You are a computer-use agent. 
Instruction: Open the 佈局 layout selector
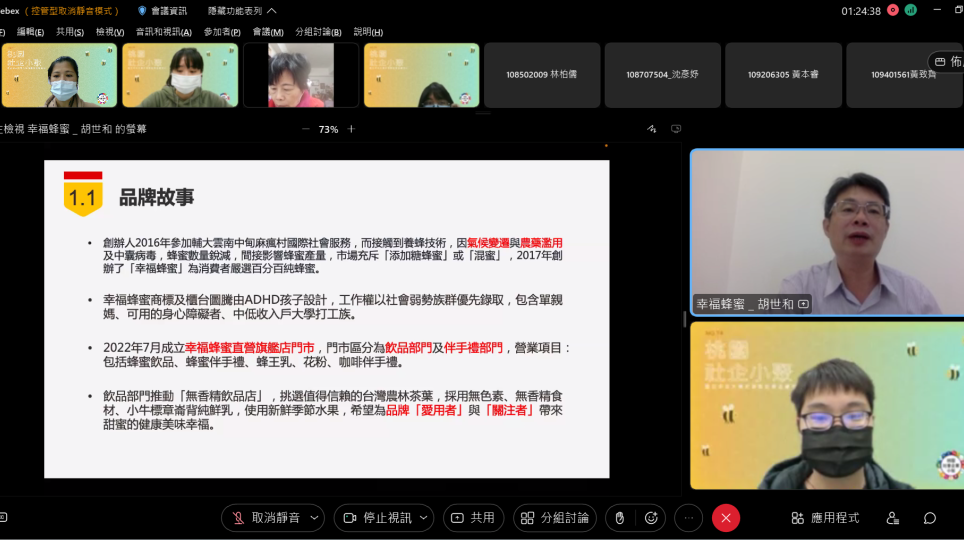click(x=947, y=62)
